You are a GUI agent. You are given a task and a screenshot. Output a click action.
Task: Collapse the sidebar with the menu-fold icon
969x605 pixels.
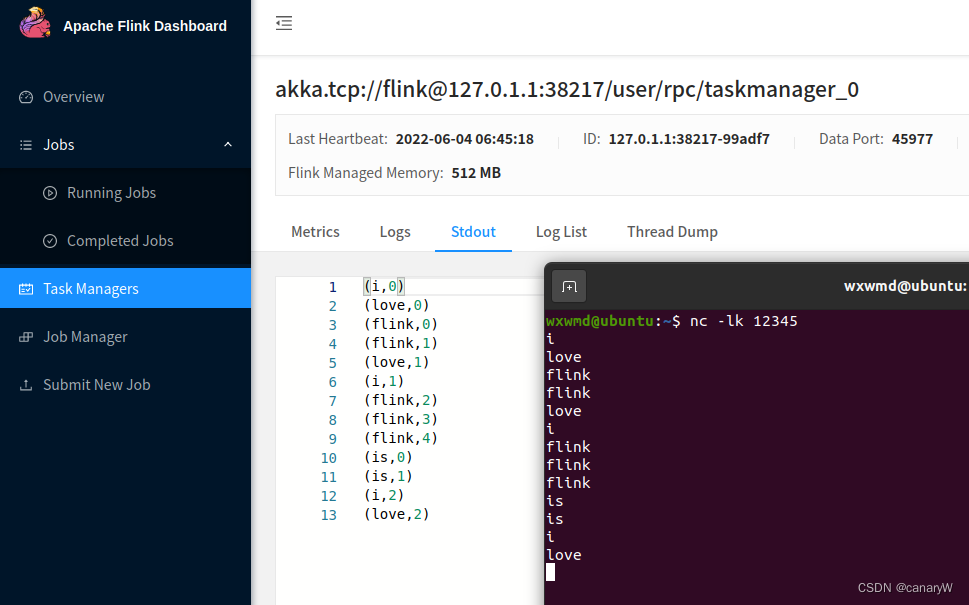click(283, 23)
